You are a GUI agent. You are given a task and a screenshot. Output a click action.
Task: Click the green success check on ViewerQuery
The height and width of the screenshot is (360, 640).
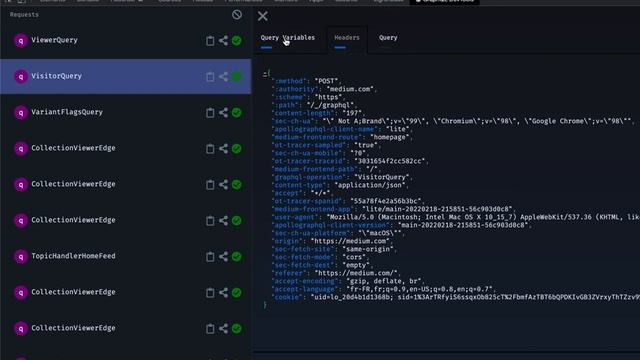pyautogui.click(x=236, y=40)
